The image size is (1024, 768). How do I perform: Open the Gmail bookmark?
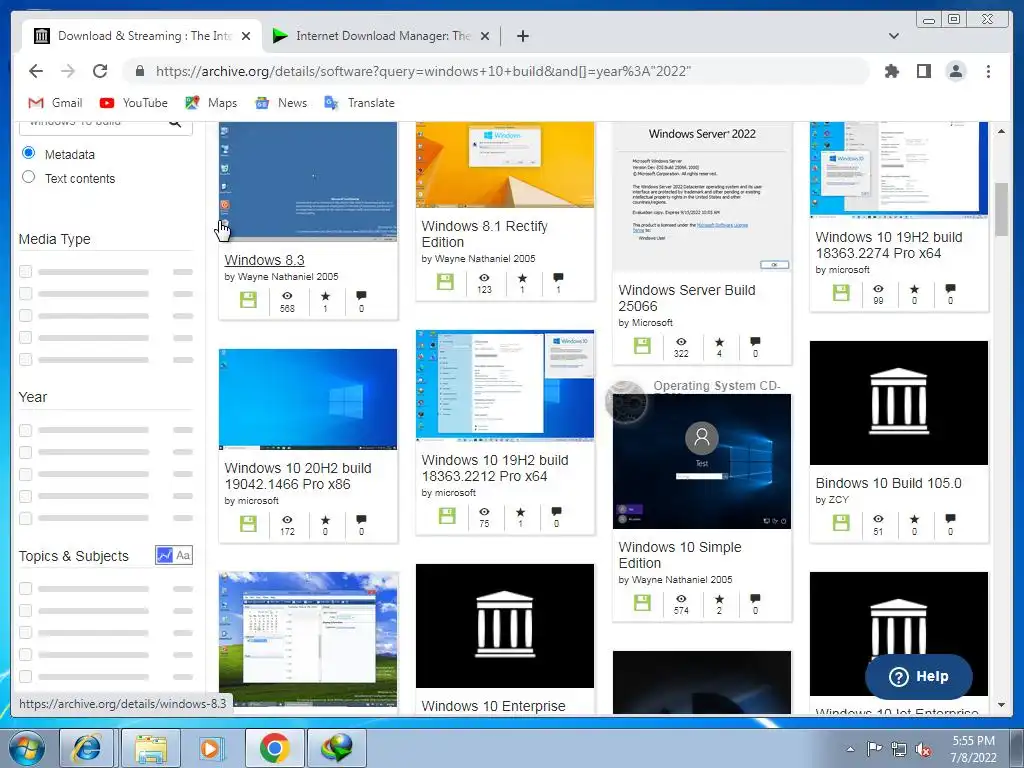(55, 103)
